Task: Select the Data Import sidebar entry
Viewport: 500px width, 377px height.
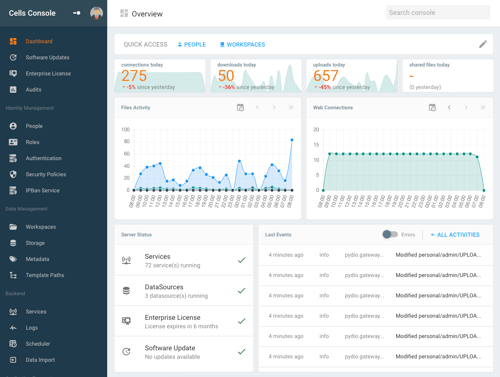Action: 40,360
